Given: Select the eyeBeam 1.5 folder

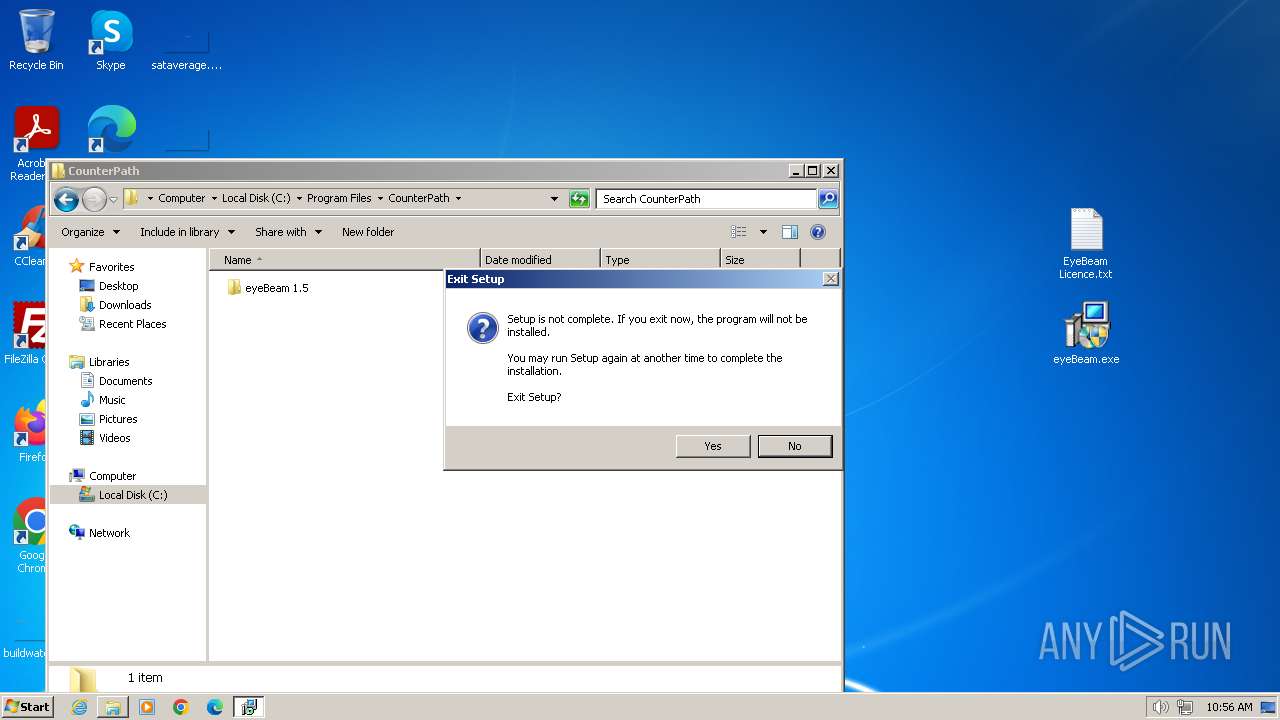Looking at the screenshot, I should [x=268, y=288].
